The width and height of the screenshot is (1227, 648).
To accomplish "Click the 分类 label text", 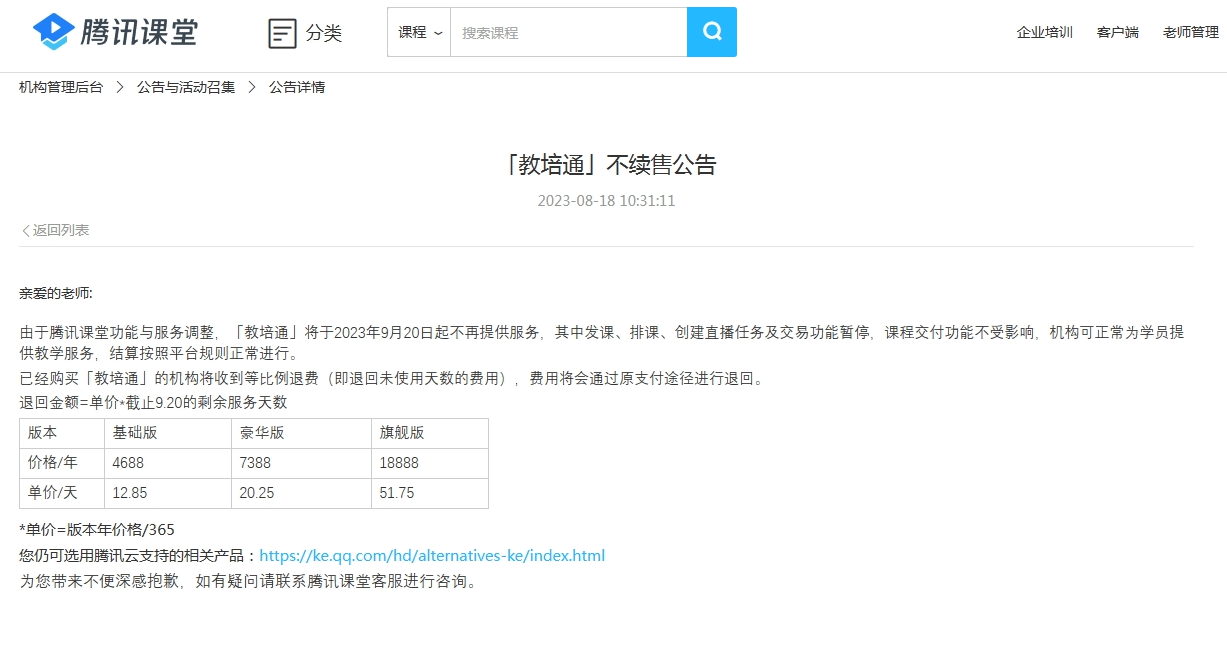I will pos(324,33).
